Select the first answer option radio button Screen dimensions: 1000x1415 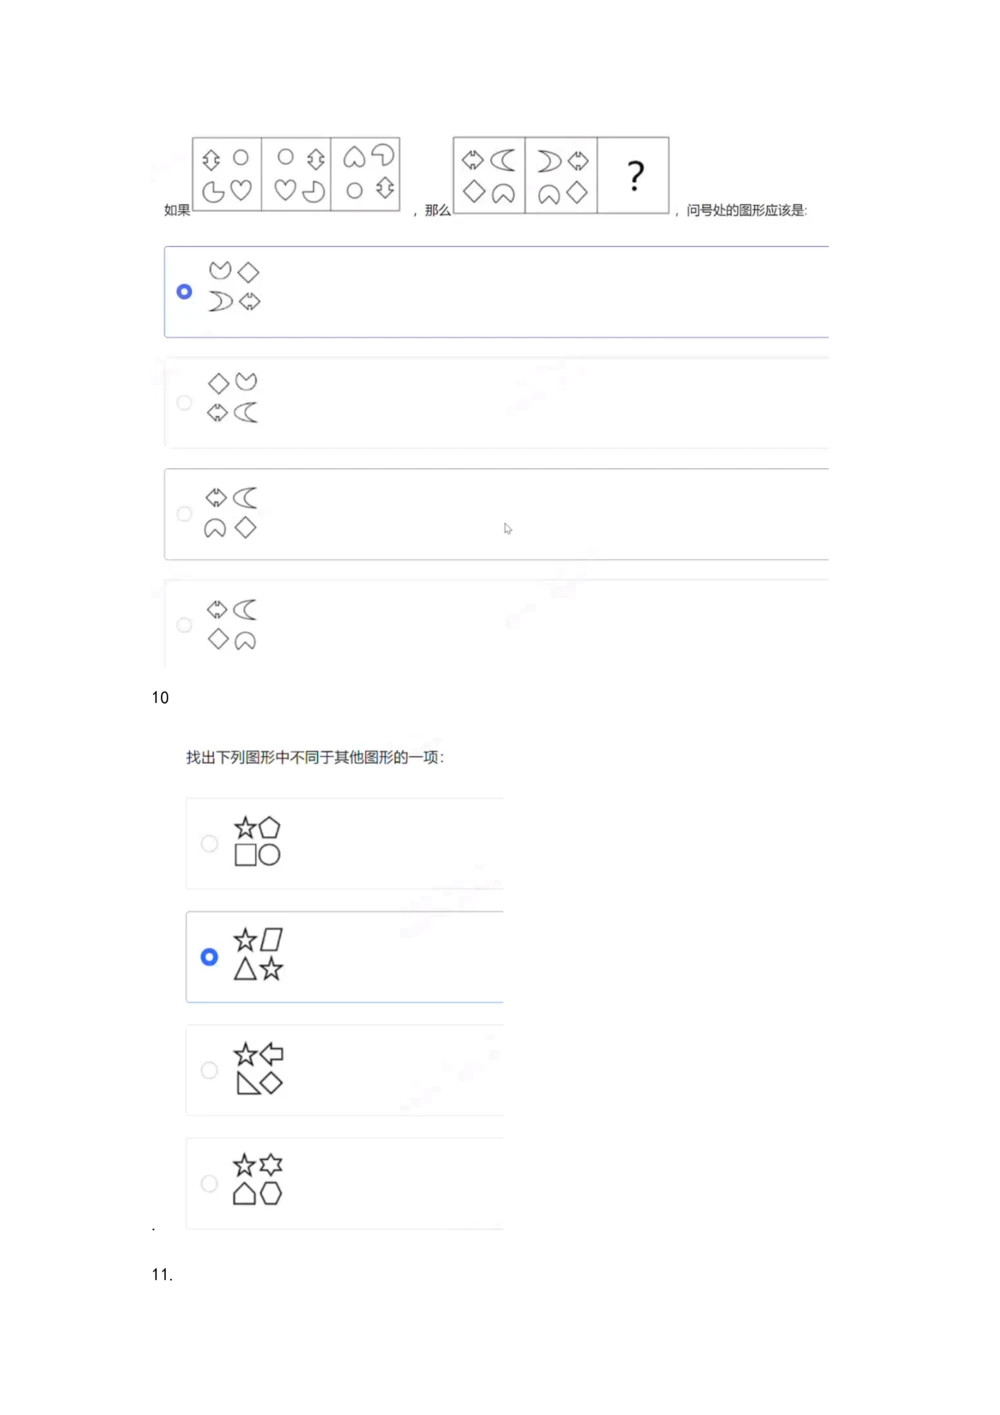[184, 291]
